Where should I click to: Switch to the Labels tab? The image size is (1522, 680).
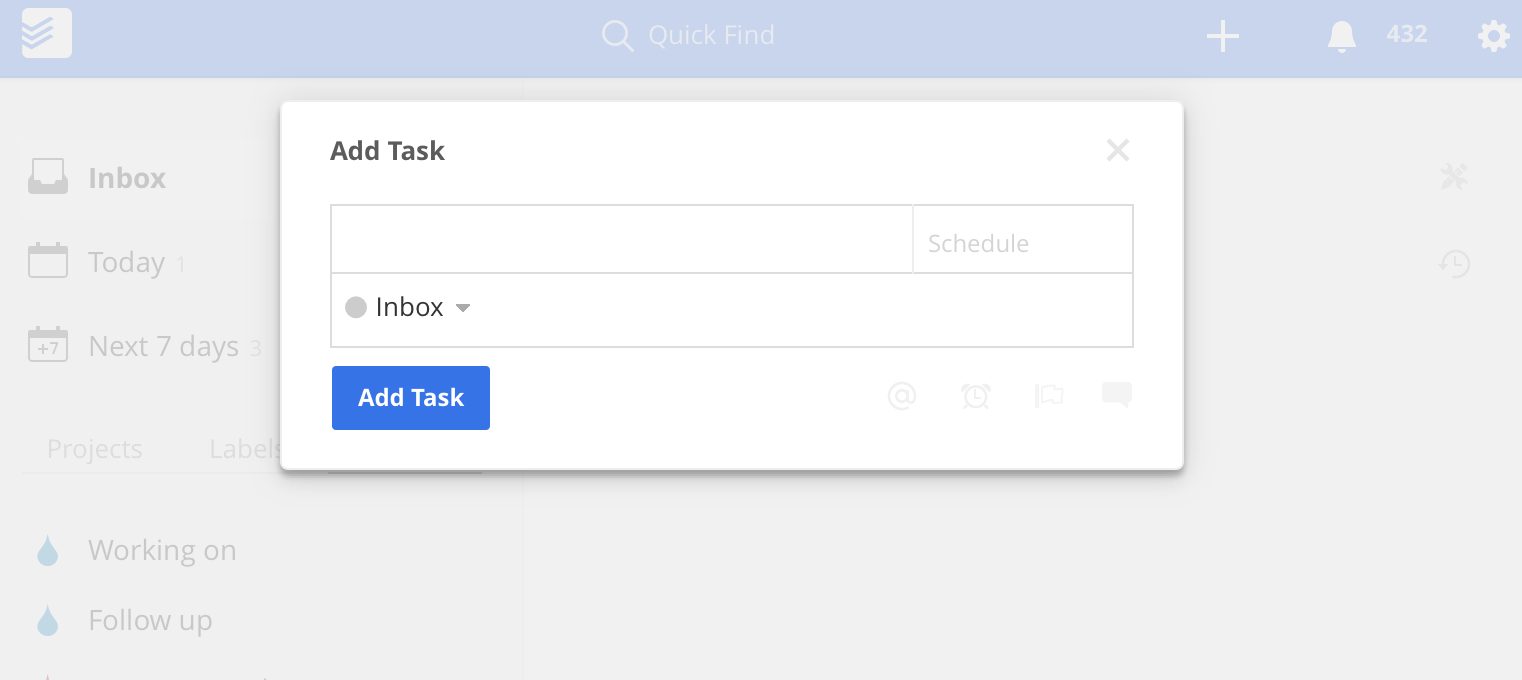[245, 449]
